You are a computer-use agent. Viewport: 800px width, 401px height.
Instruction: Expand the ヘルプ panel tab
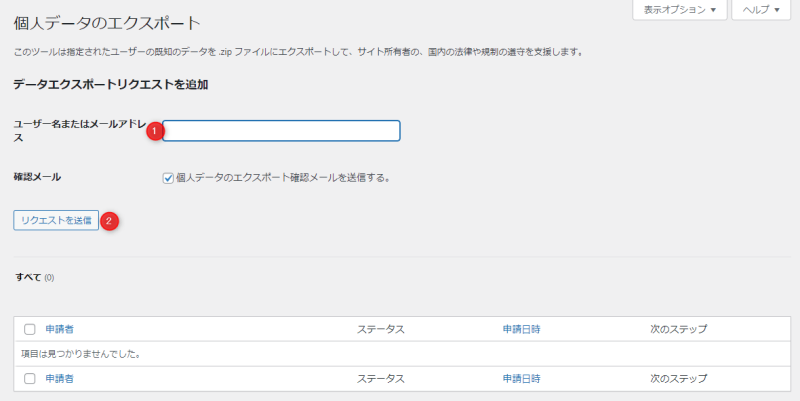[x=762, y=10]
